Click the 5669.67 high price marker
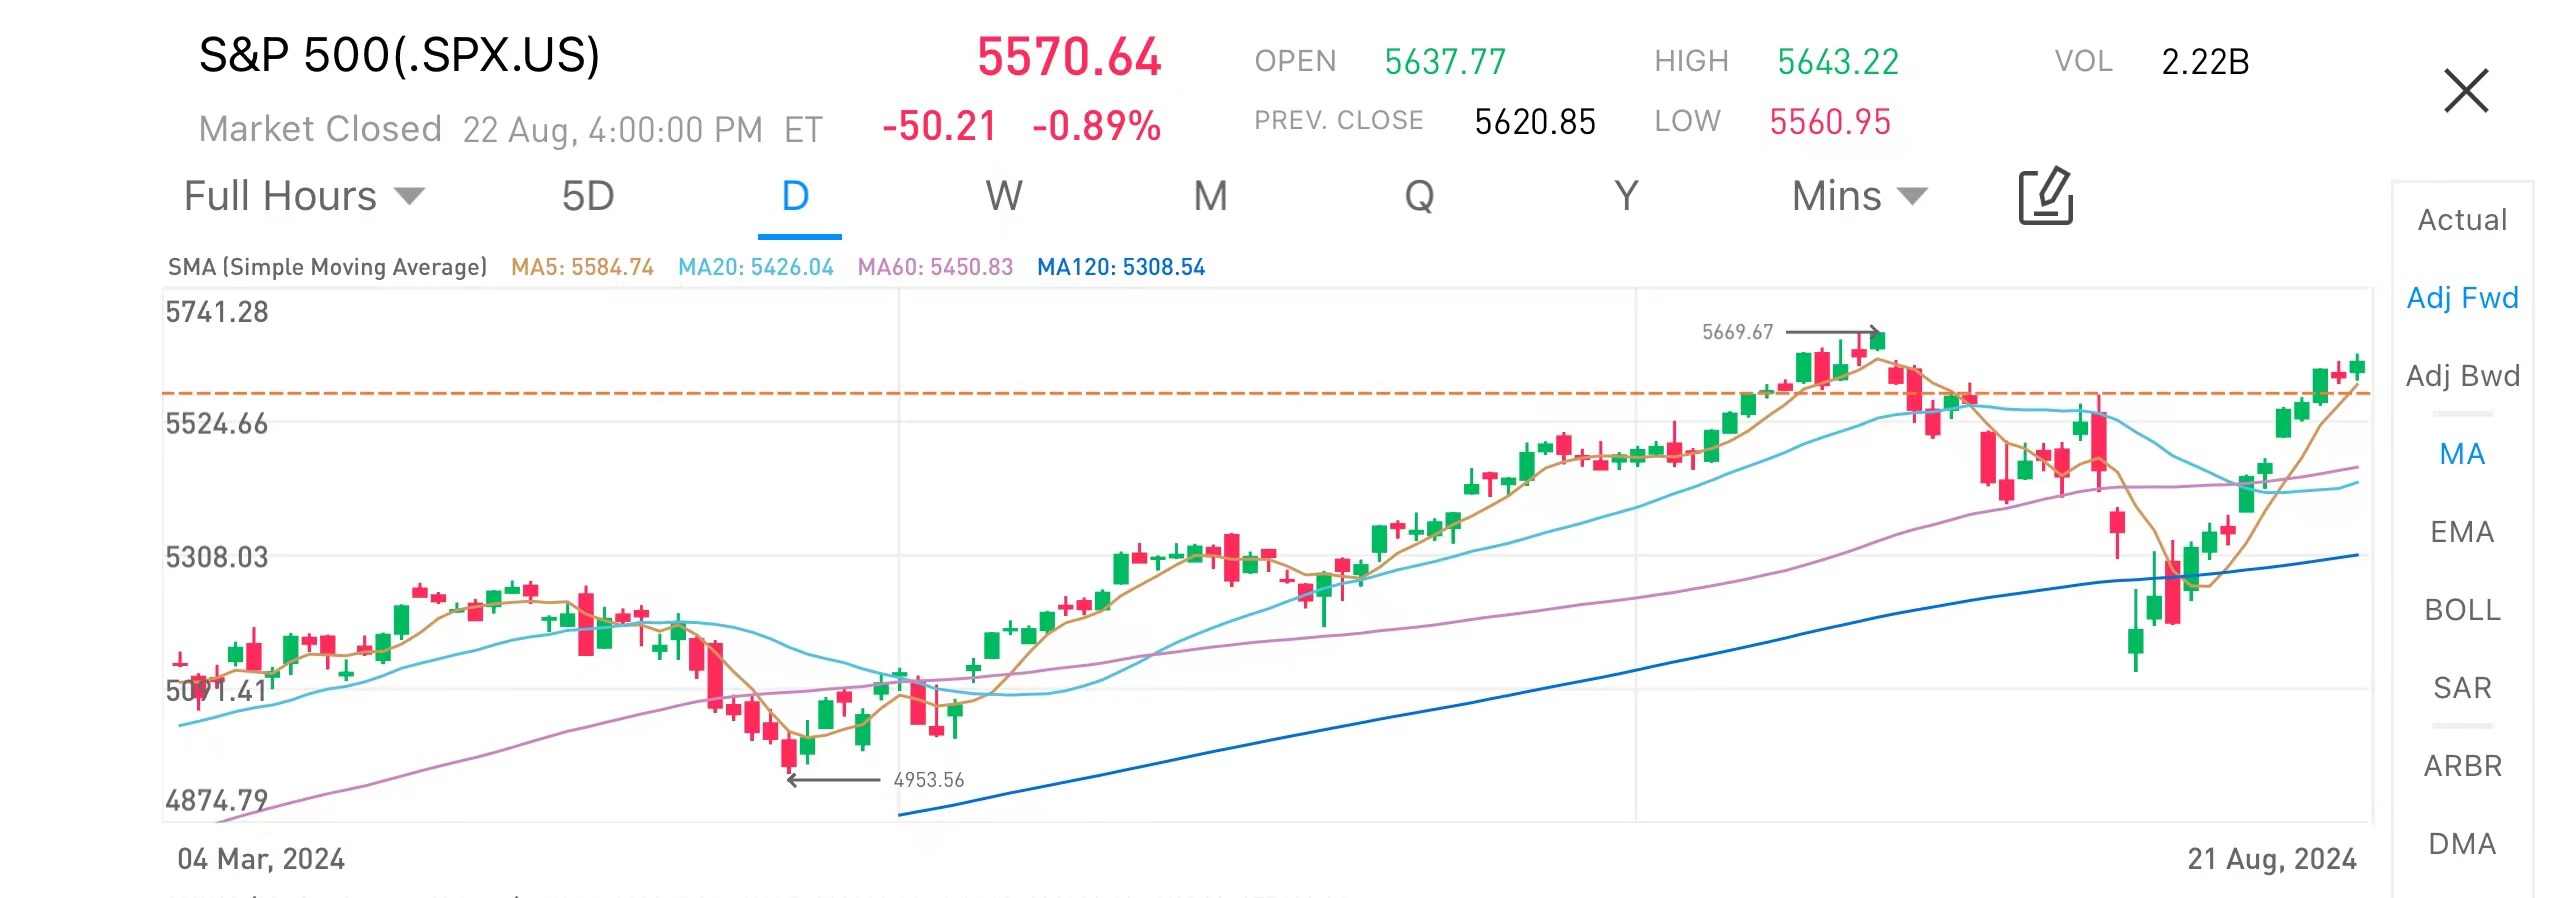Viewport: 2556px width, 898px height. coord(1737,332)
